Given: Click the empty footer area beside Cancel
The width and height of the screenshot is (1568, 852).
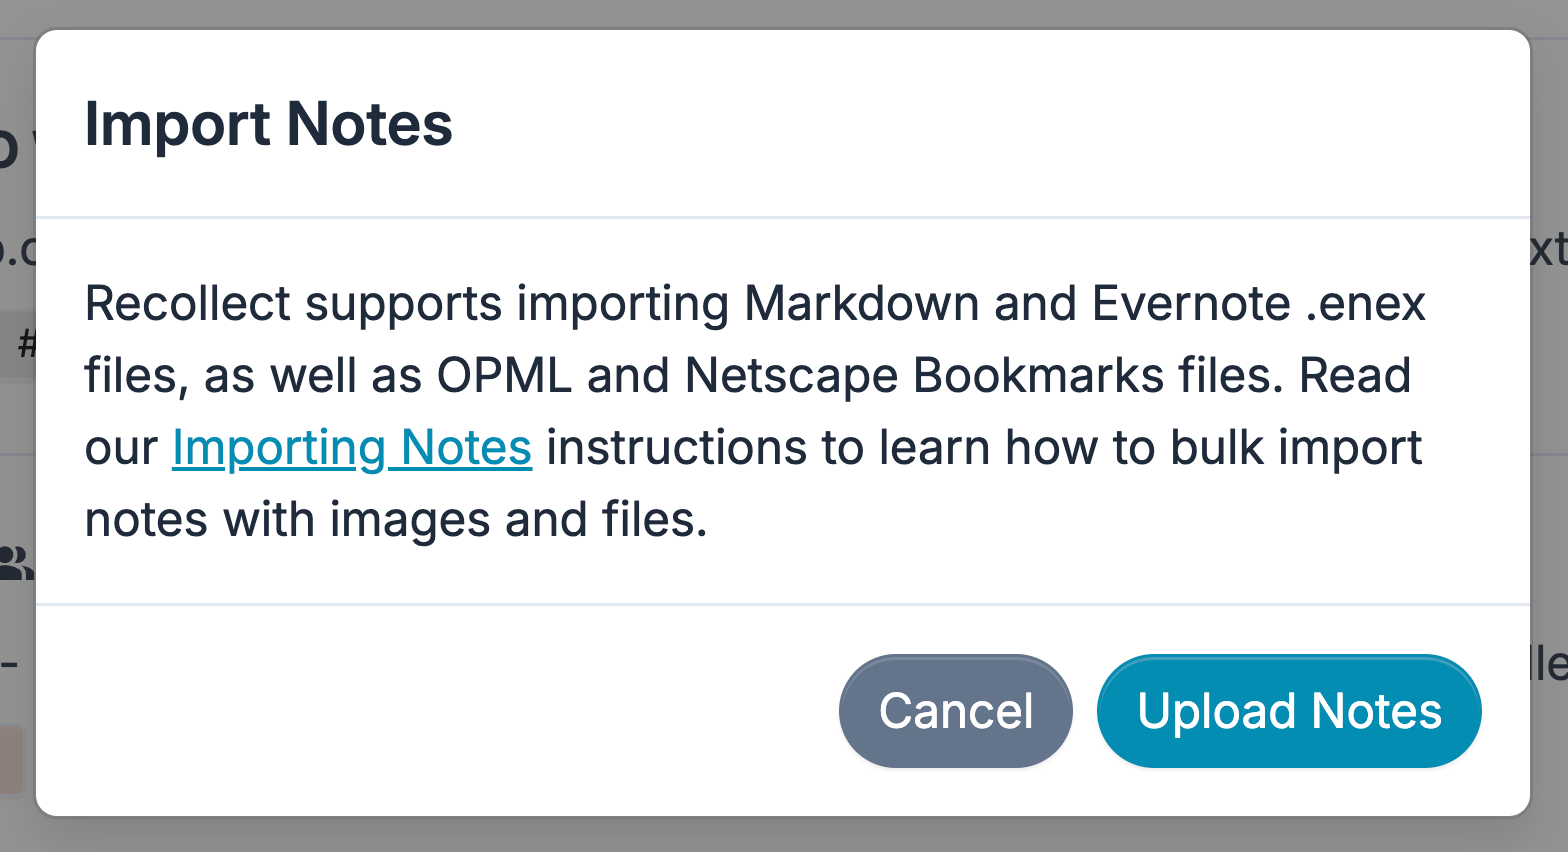Looking at the screenshot, I should (x=437, y=711).
